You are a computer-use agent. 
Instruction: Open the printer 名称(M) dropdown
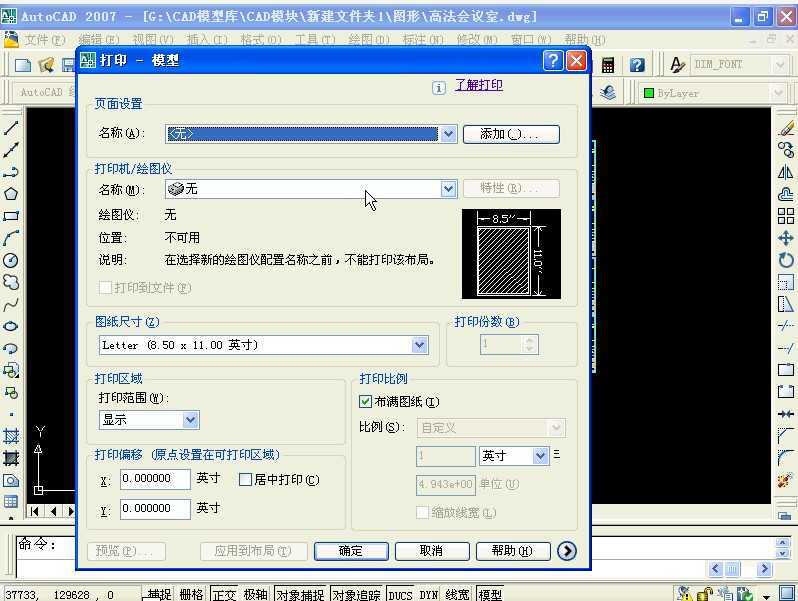pos(448,189)
